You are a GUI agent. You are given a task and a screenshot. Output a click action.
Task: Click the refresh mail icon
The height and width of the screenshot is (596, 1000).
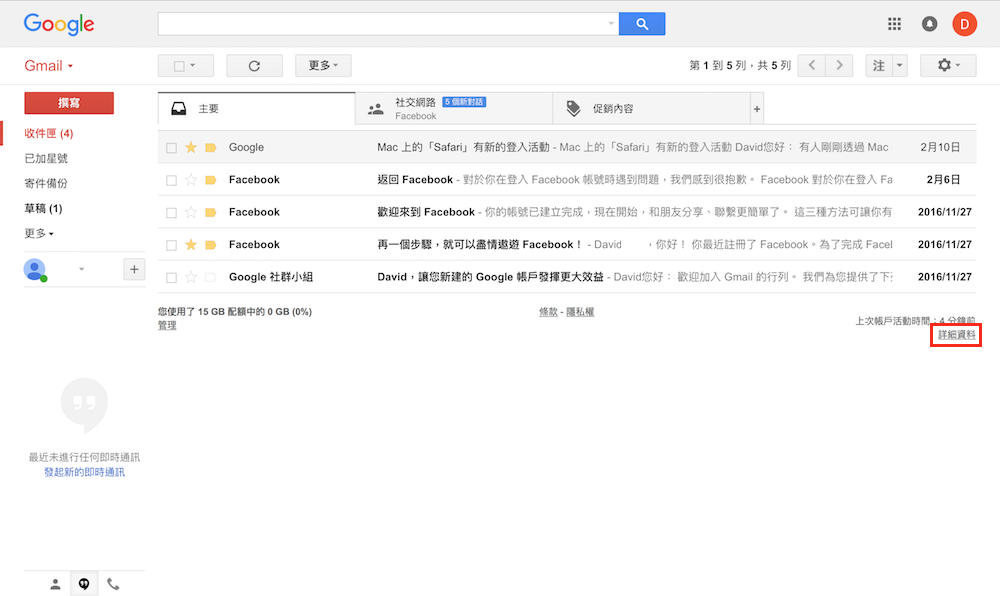click(254, 66)
